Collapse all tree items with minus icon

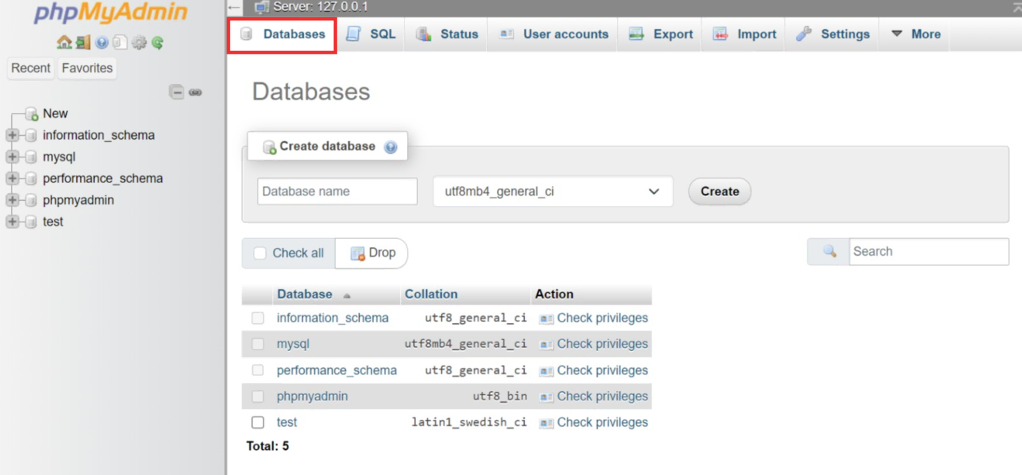coord(177,92)
